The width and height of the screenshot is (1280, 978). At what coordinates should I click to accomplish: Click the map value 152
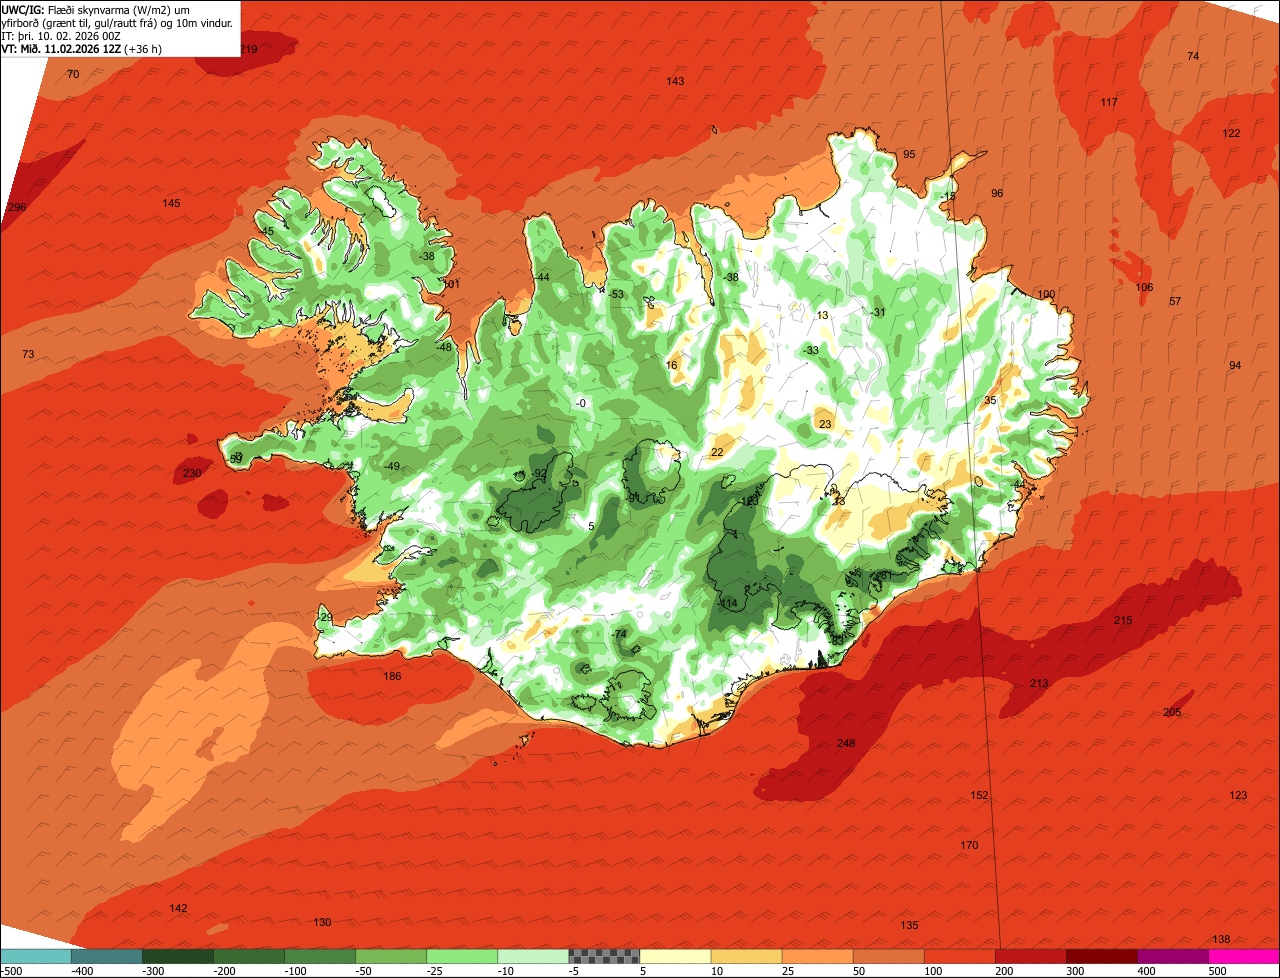coord(979,795)
